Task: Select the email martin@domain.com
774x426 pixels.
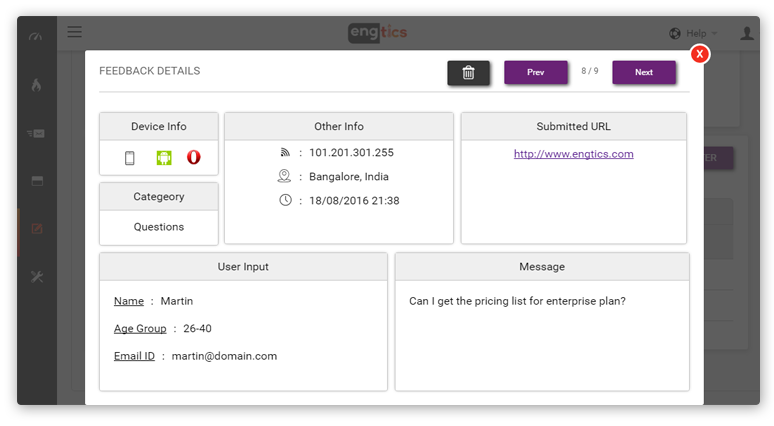Action: [224, 356]
